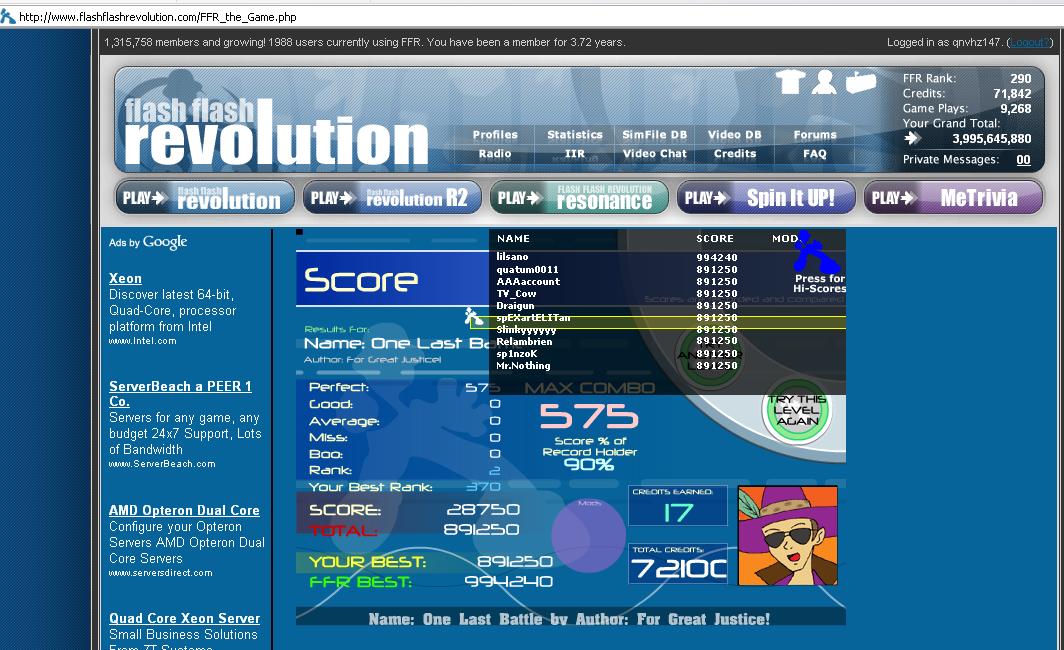This screenshot has width=1064, height=650.
Task: Click Try This Level Again button
Action: pyautogui.click(x=797, y=410)
